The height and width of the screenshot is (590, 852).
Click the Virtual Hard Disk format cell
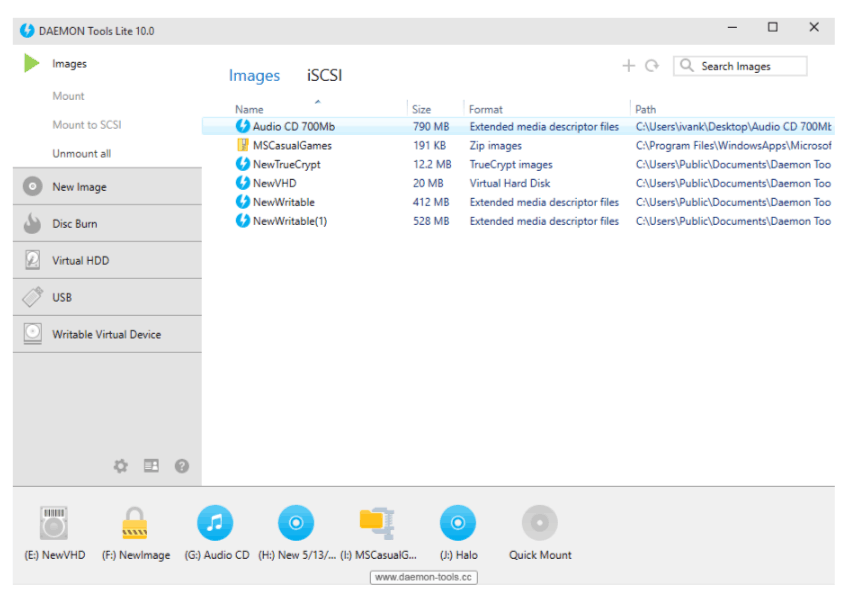[x=510, y=183]
